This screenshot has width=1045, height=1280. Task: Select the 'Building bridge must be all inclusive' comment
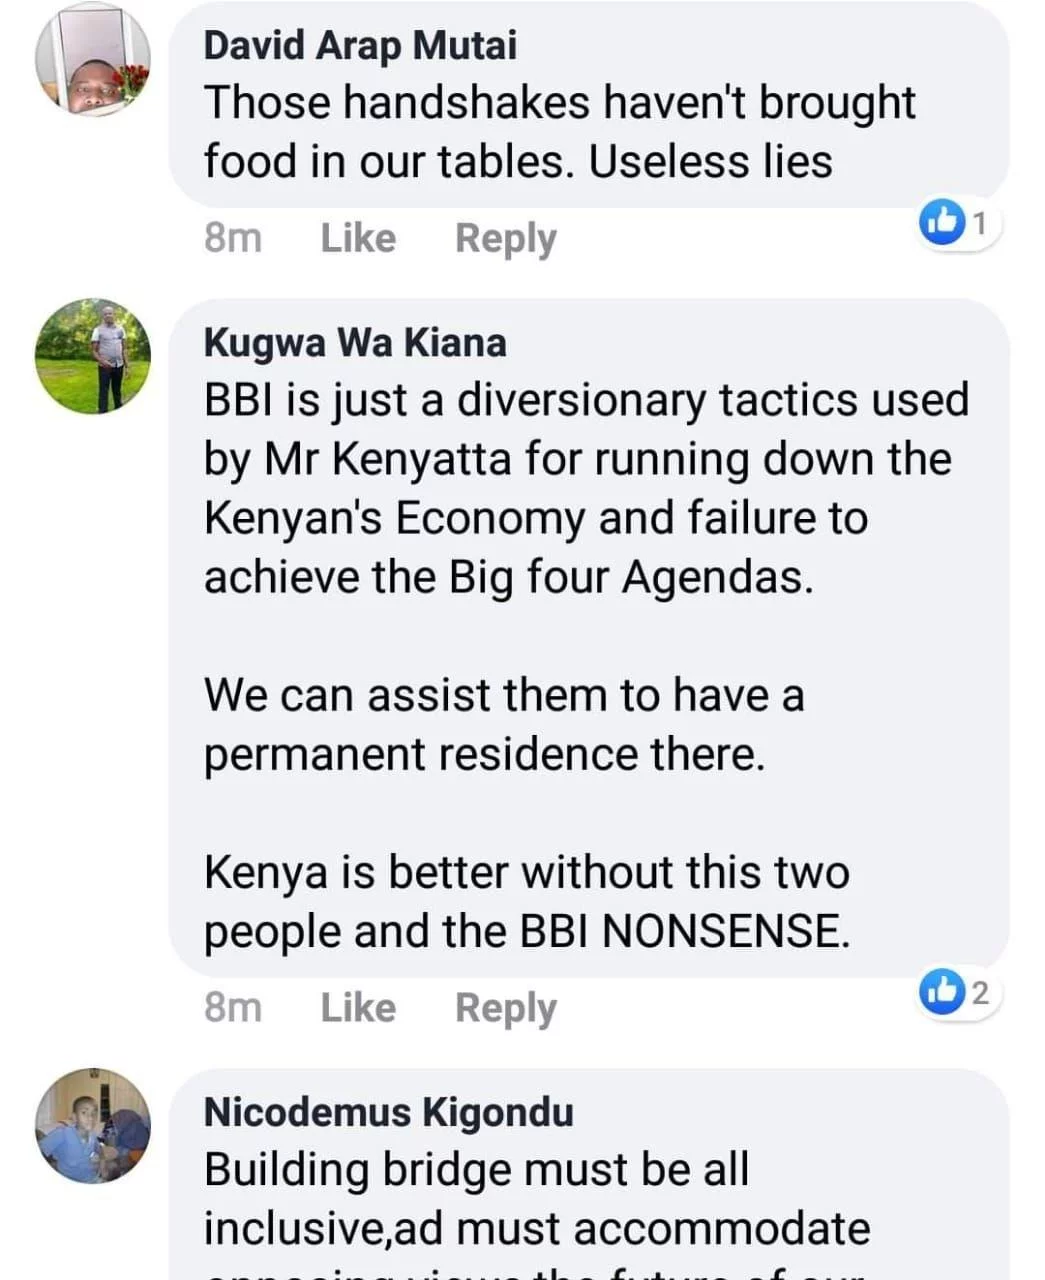click(535, 1199)
